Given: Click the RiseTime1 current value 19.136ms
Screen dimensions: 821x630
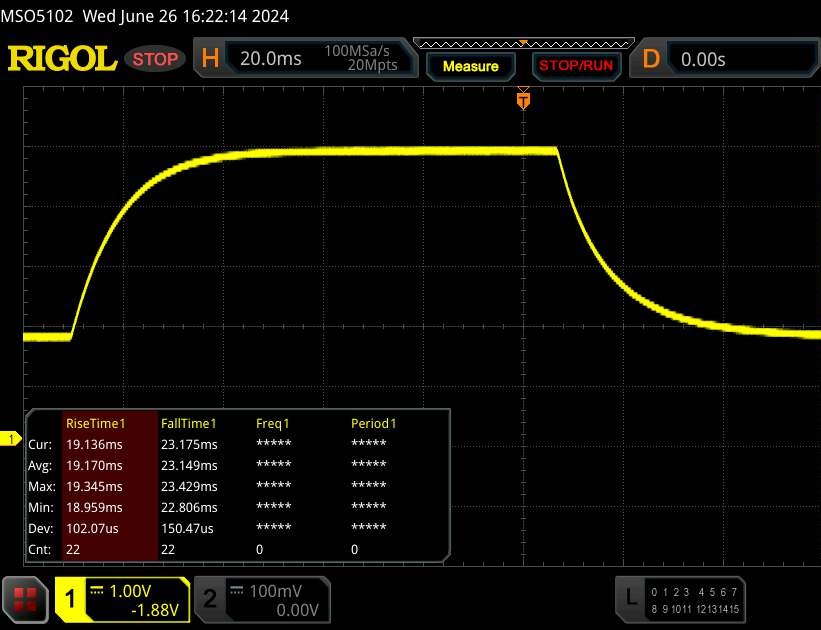Looking at the screenshot, I should point(94,444).
